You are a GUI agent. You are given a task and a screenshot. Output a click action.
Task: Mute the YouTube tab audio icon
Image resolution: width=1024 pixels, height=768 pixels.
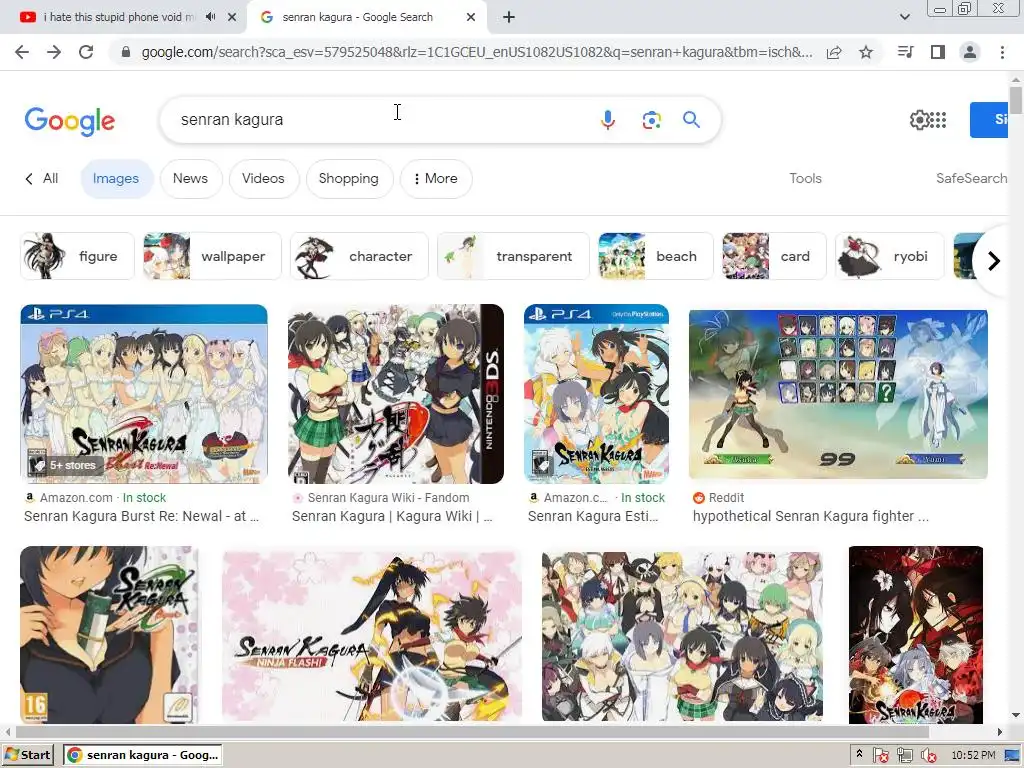click(210, 17)
